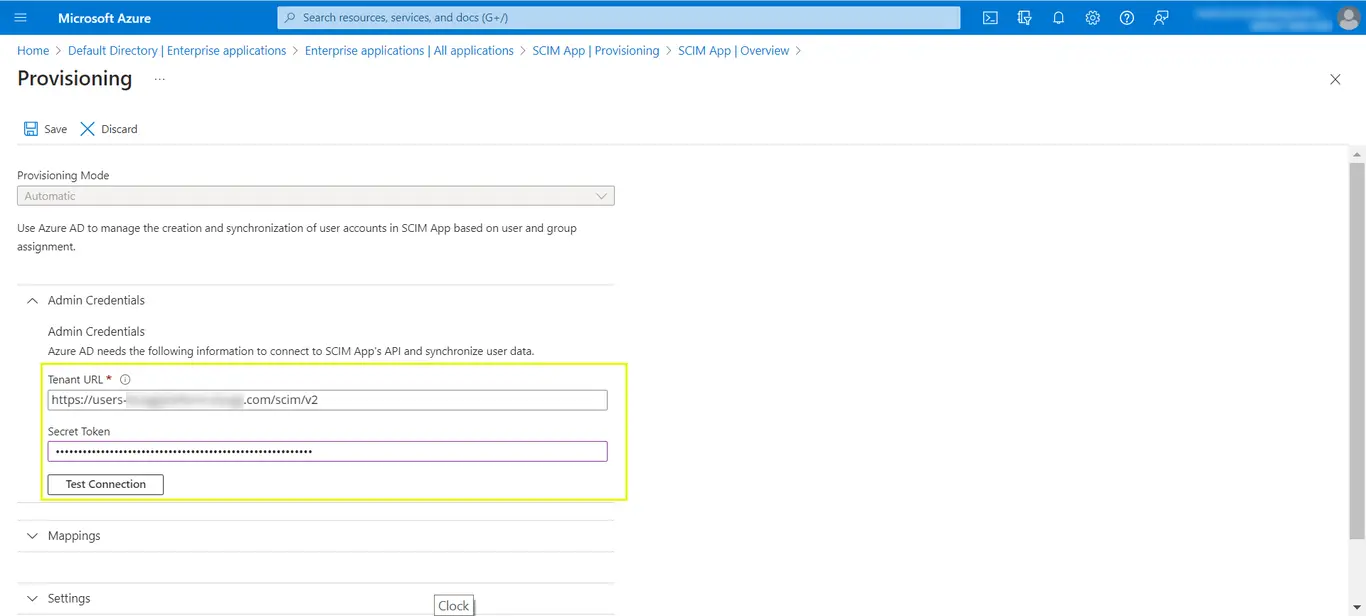Click the Tenant URL input field
The width and height of the screenshot is (1366, 616).
(x=328, y=400)
